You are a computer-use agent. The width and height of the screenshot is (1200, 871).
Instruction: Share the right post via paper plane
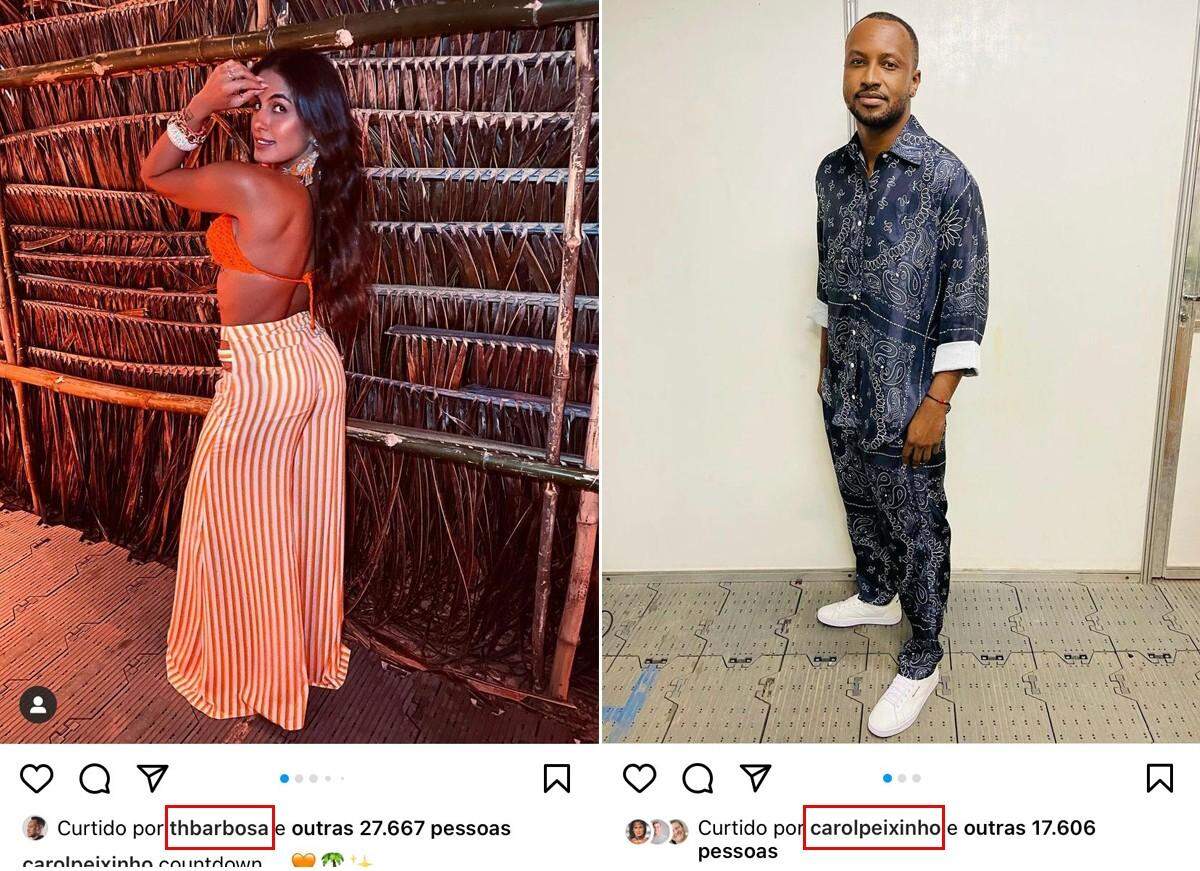point(755,777)
